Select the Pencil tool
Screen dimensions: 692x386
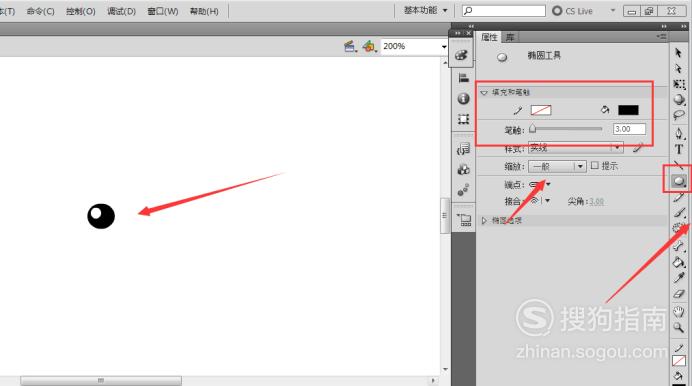coord(679,198)
